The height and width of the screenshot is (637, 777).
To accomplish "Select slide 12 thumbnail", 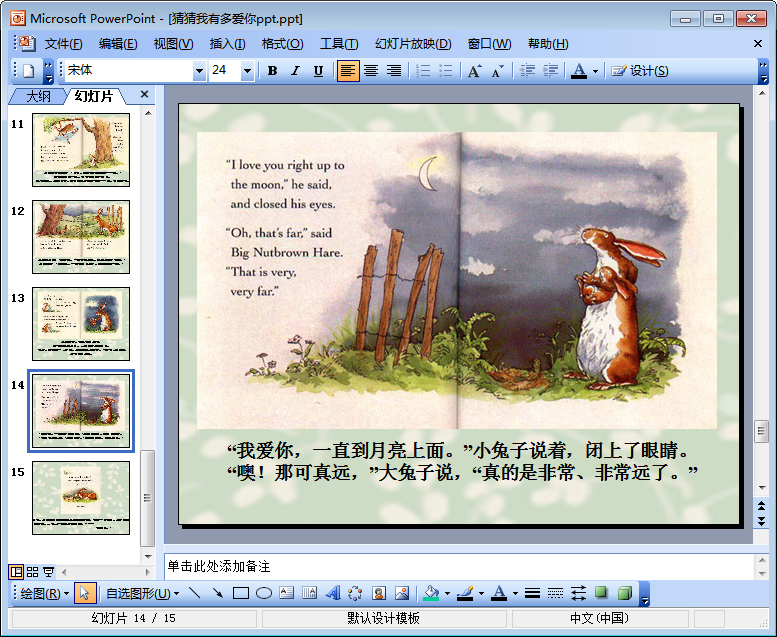I will click(x=81, y=237).
